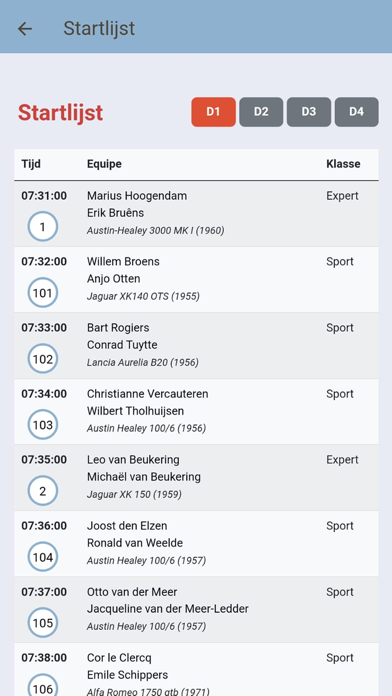Select start number badge 104
This screenshot has height=696, width=392.
pyautogui.click(x=43, y=557)
